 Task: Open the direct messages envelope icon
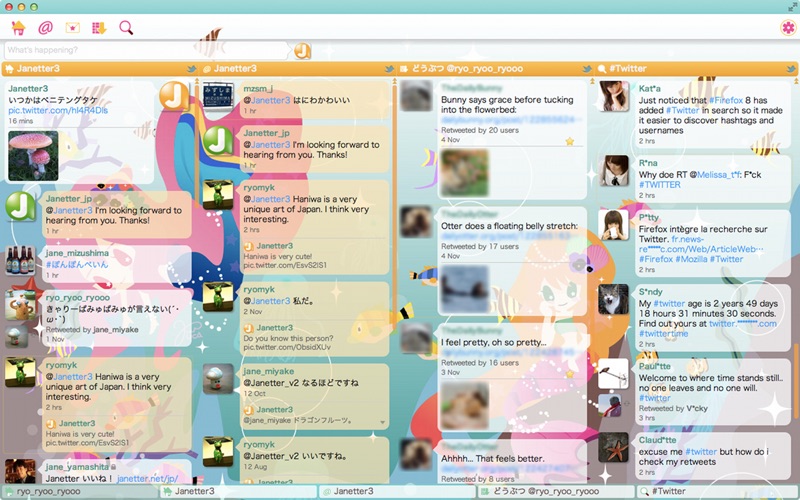click(x=72, y=28)
